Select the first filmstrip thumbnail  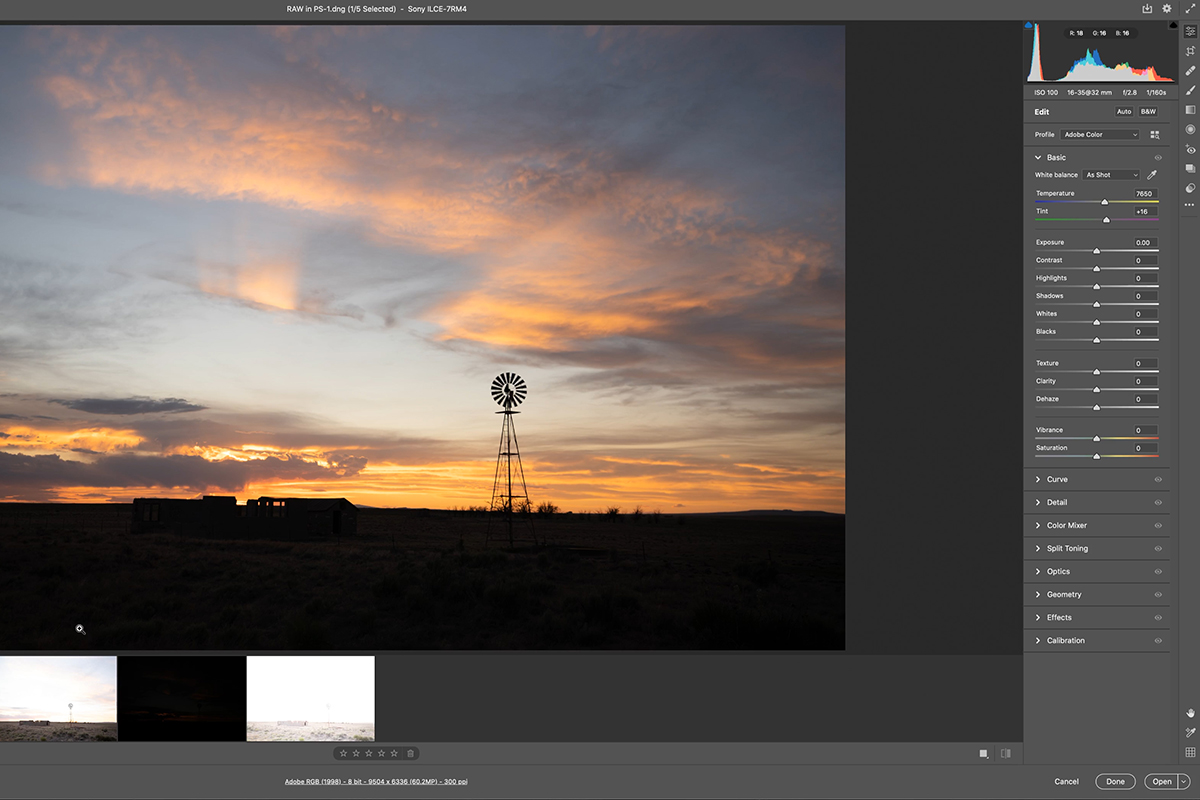point(59,697)
